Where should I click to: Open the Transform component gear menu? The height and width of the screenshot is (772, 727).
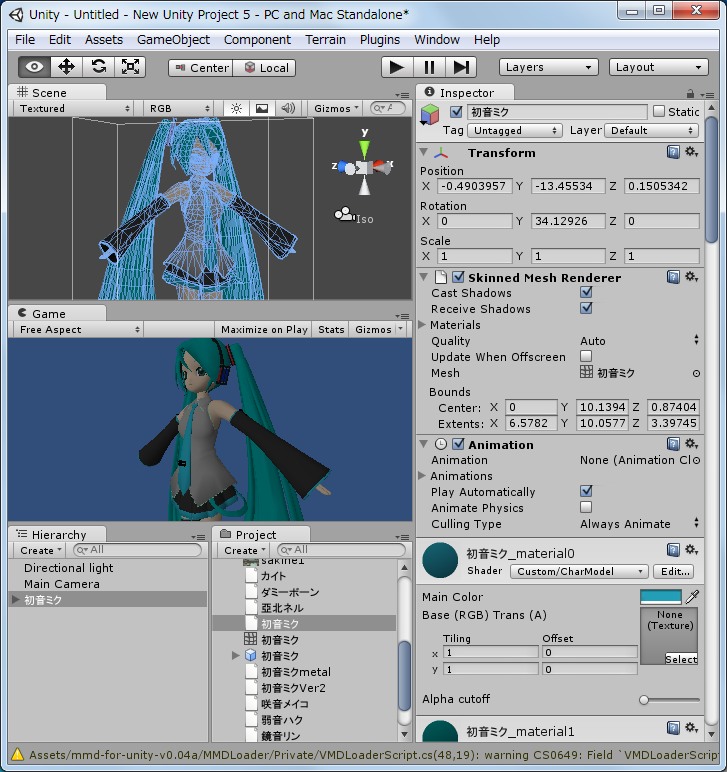(x=691, y=152)
